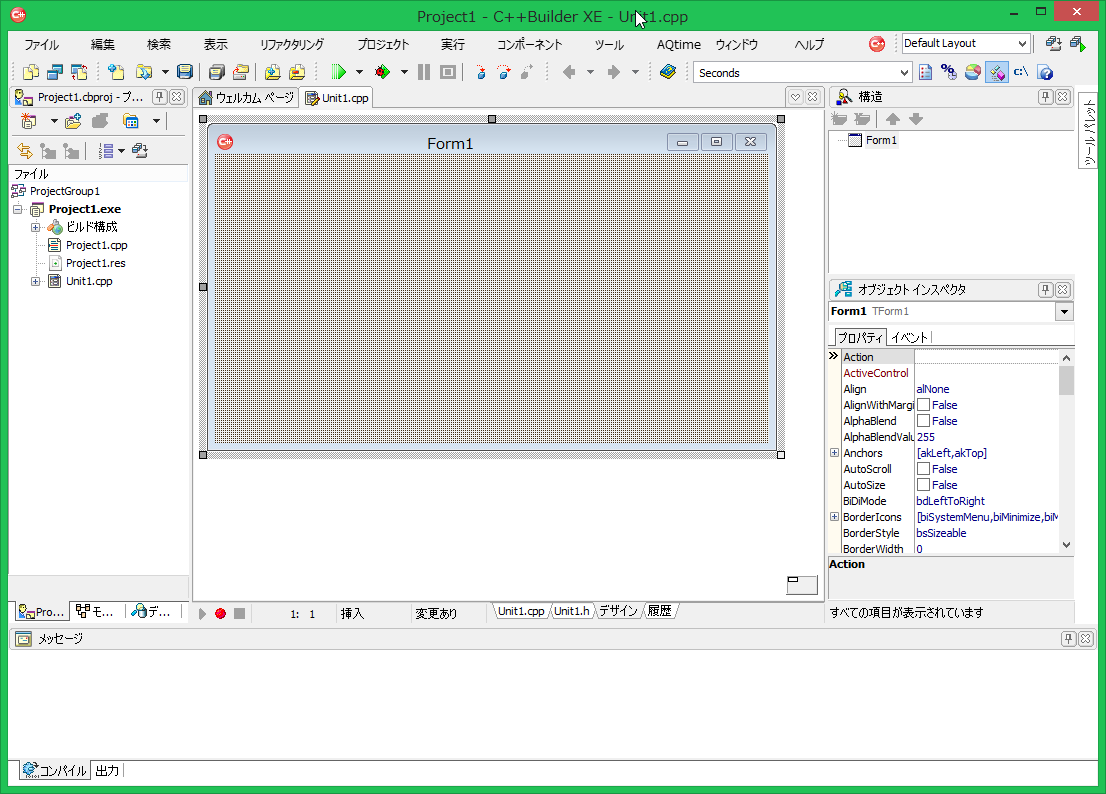Click the C:\ command prompt icon
Screen dimensions: 1106x794
click(1021, 72)
